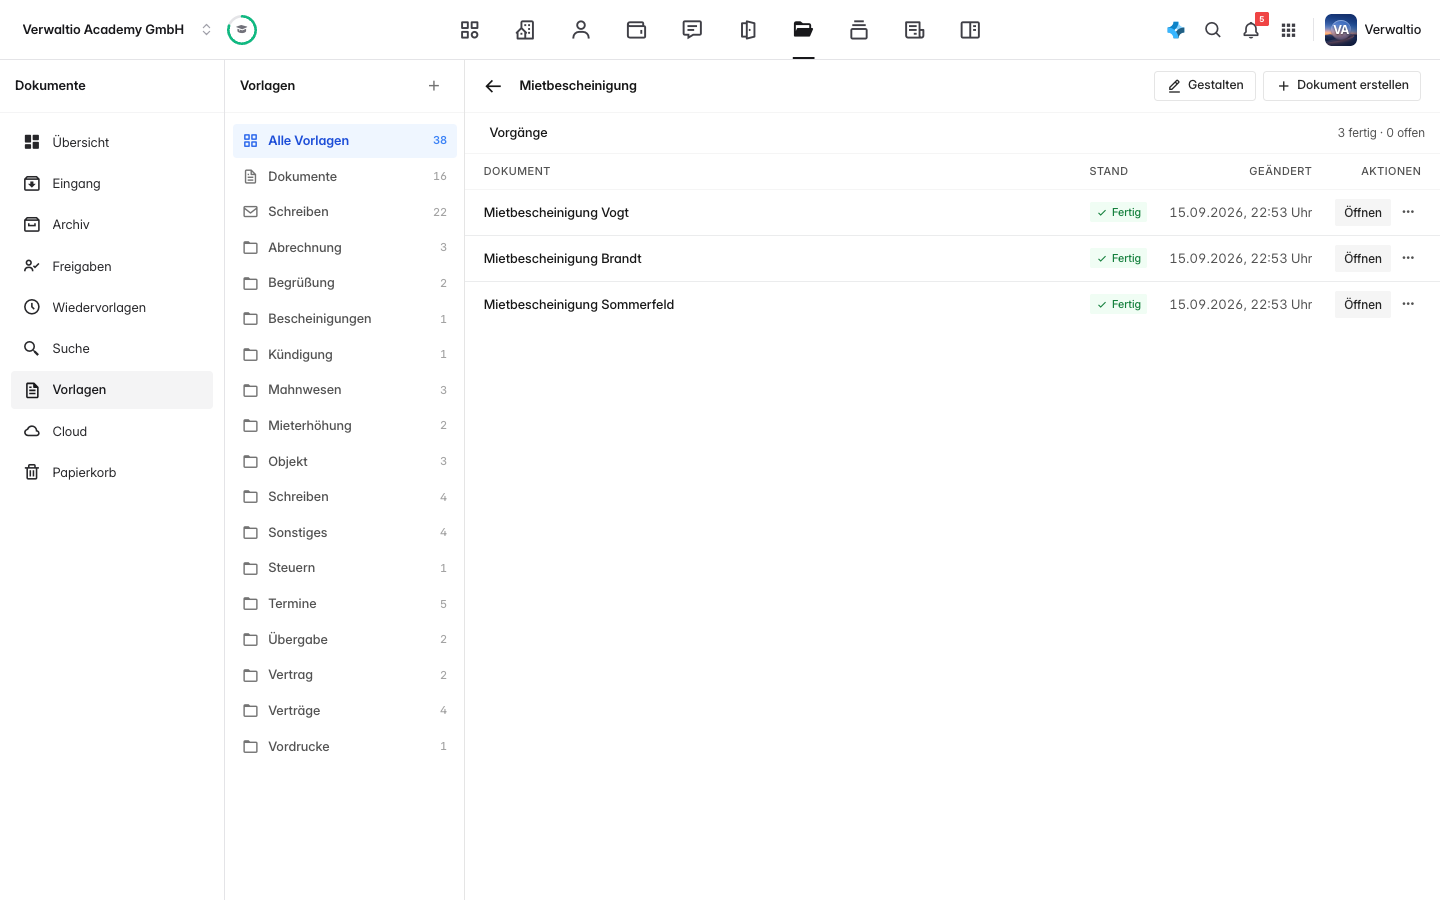Open global search with the magnifier icon

point(1213,30)
